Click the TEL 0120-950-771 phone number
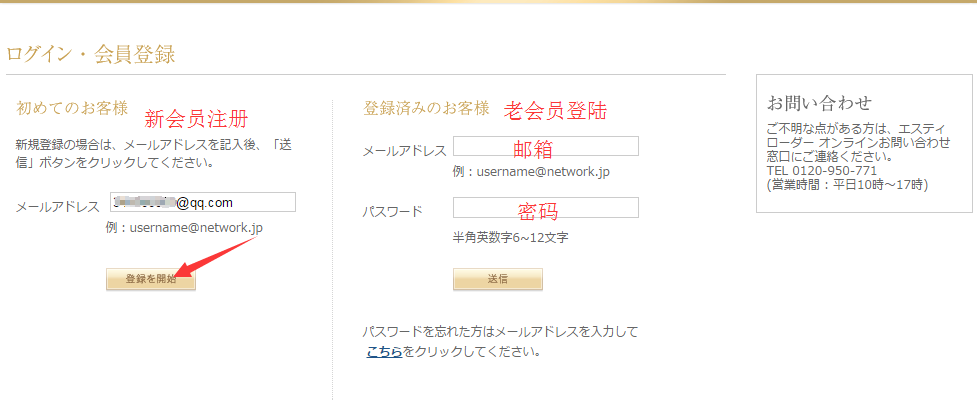This screenshot has width=977, height=413. [x=822, y=170]
